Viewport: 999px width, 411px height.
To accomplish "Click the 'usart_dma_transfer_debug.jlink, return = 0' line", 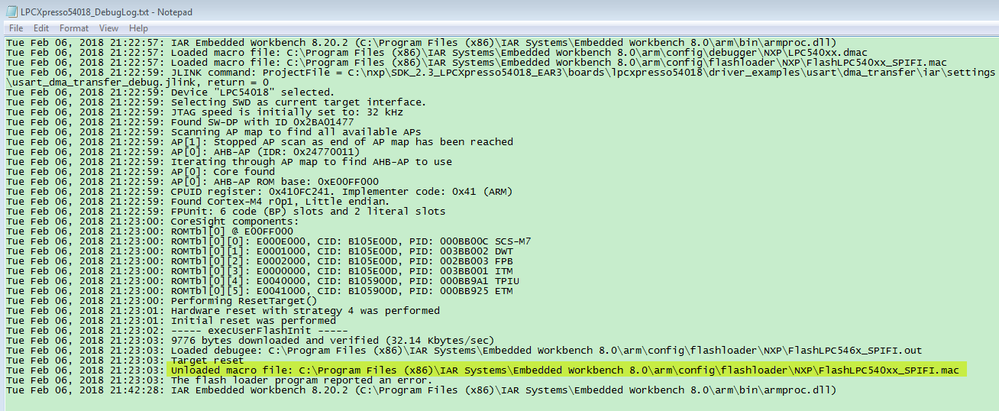I will click(x=137, y=83).
